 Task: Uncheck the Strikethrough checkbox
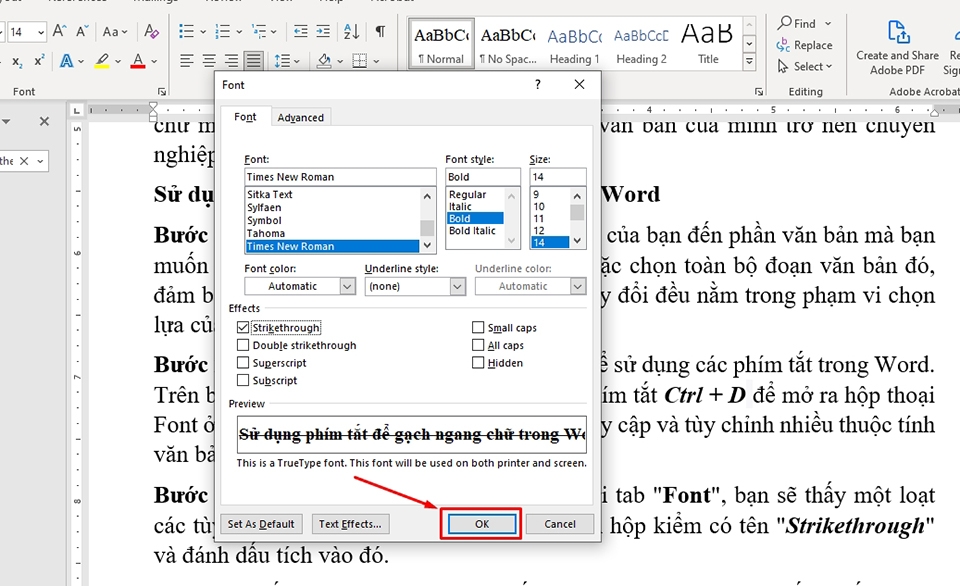(243, 328)
